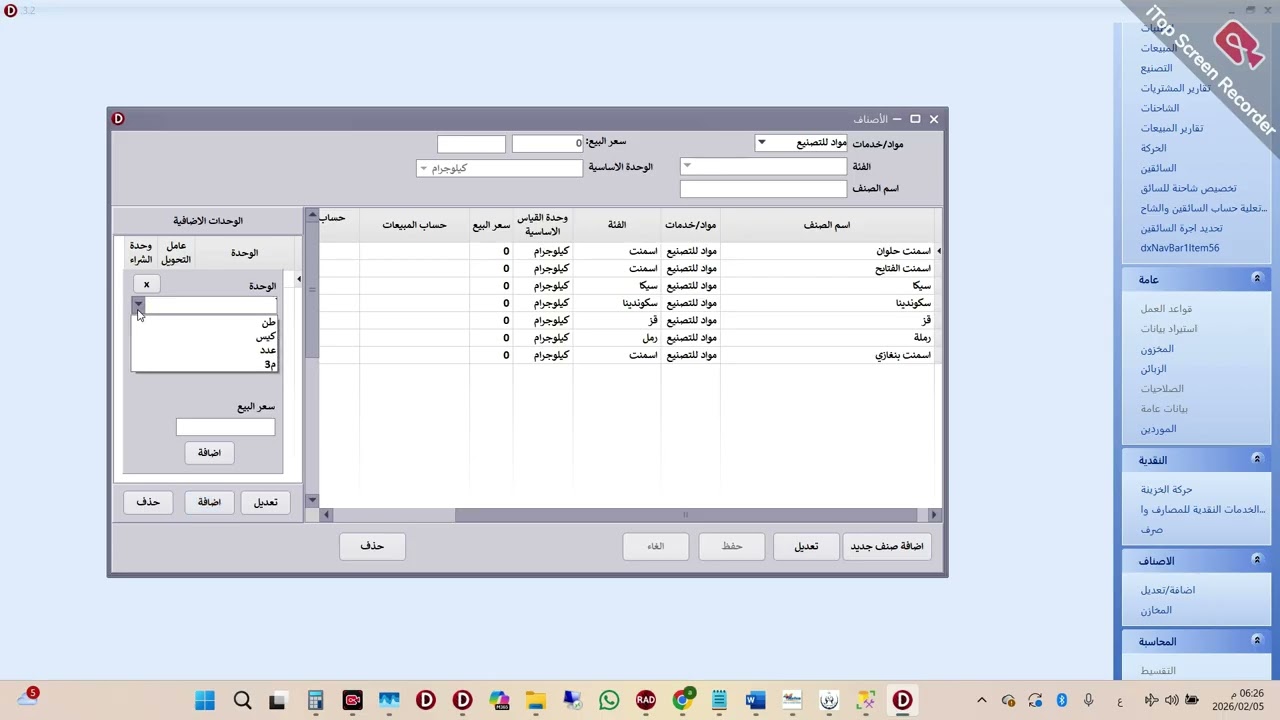Open المخازن sidebar link
The height and width of the screenshot is (720, 1280).
tap(1156, 610)
